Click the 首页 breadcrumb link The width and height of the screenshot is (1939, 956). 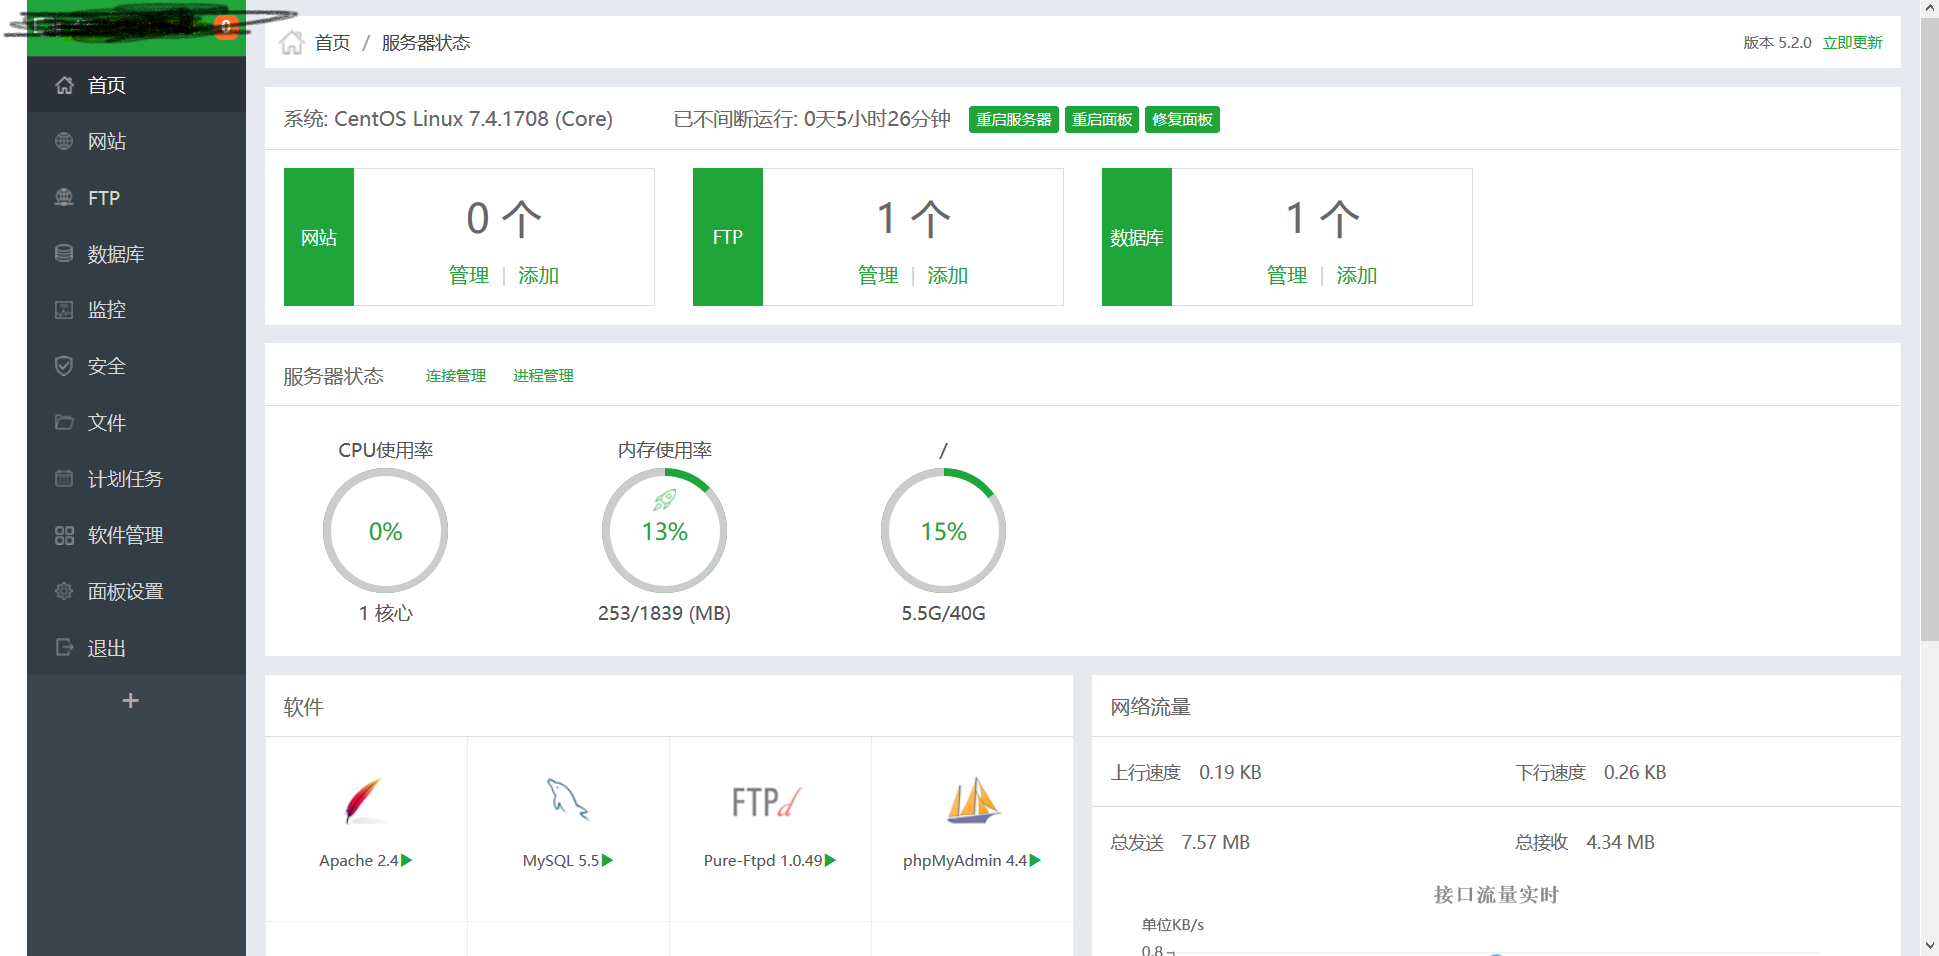point(332,43)
